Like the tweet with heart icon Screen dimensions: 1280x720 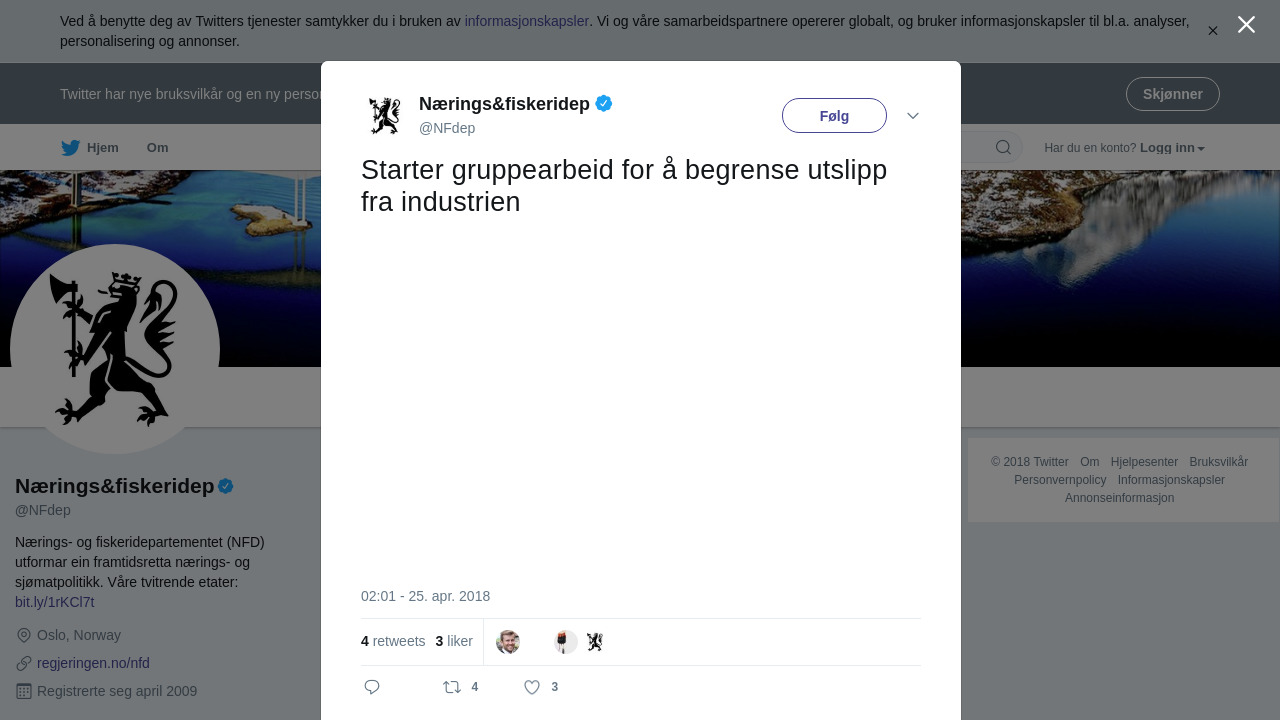click(532, 687)
